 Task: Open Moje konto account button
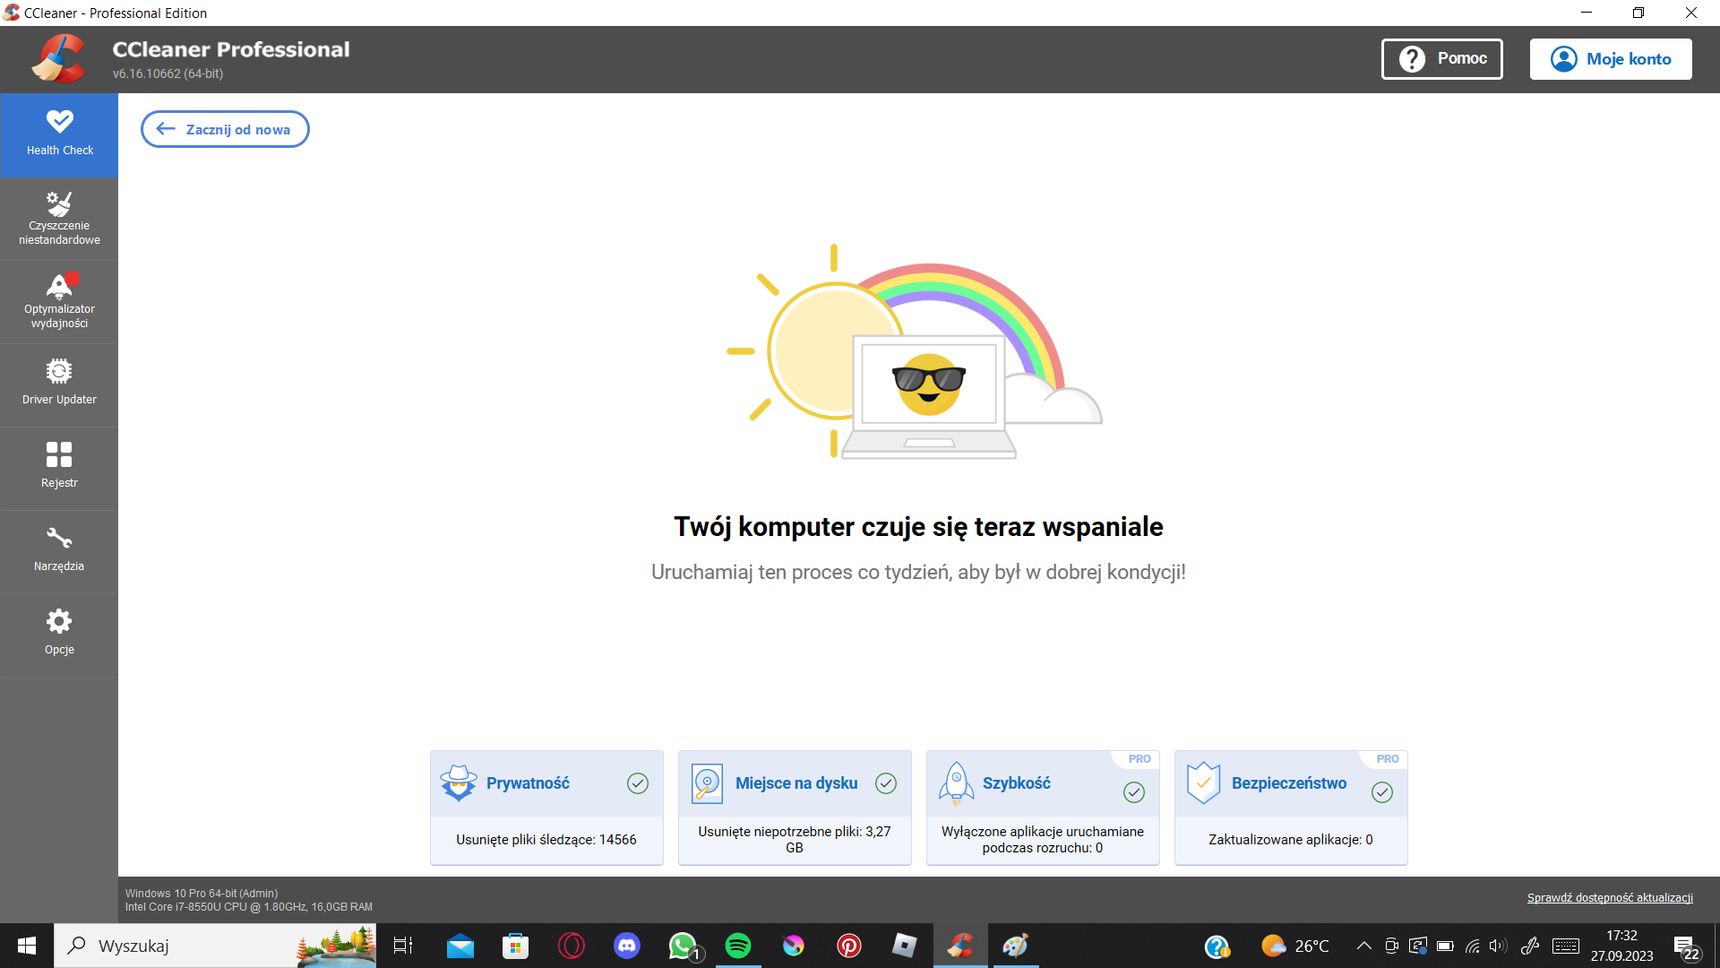click(x=1611, y=59)
